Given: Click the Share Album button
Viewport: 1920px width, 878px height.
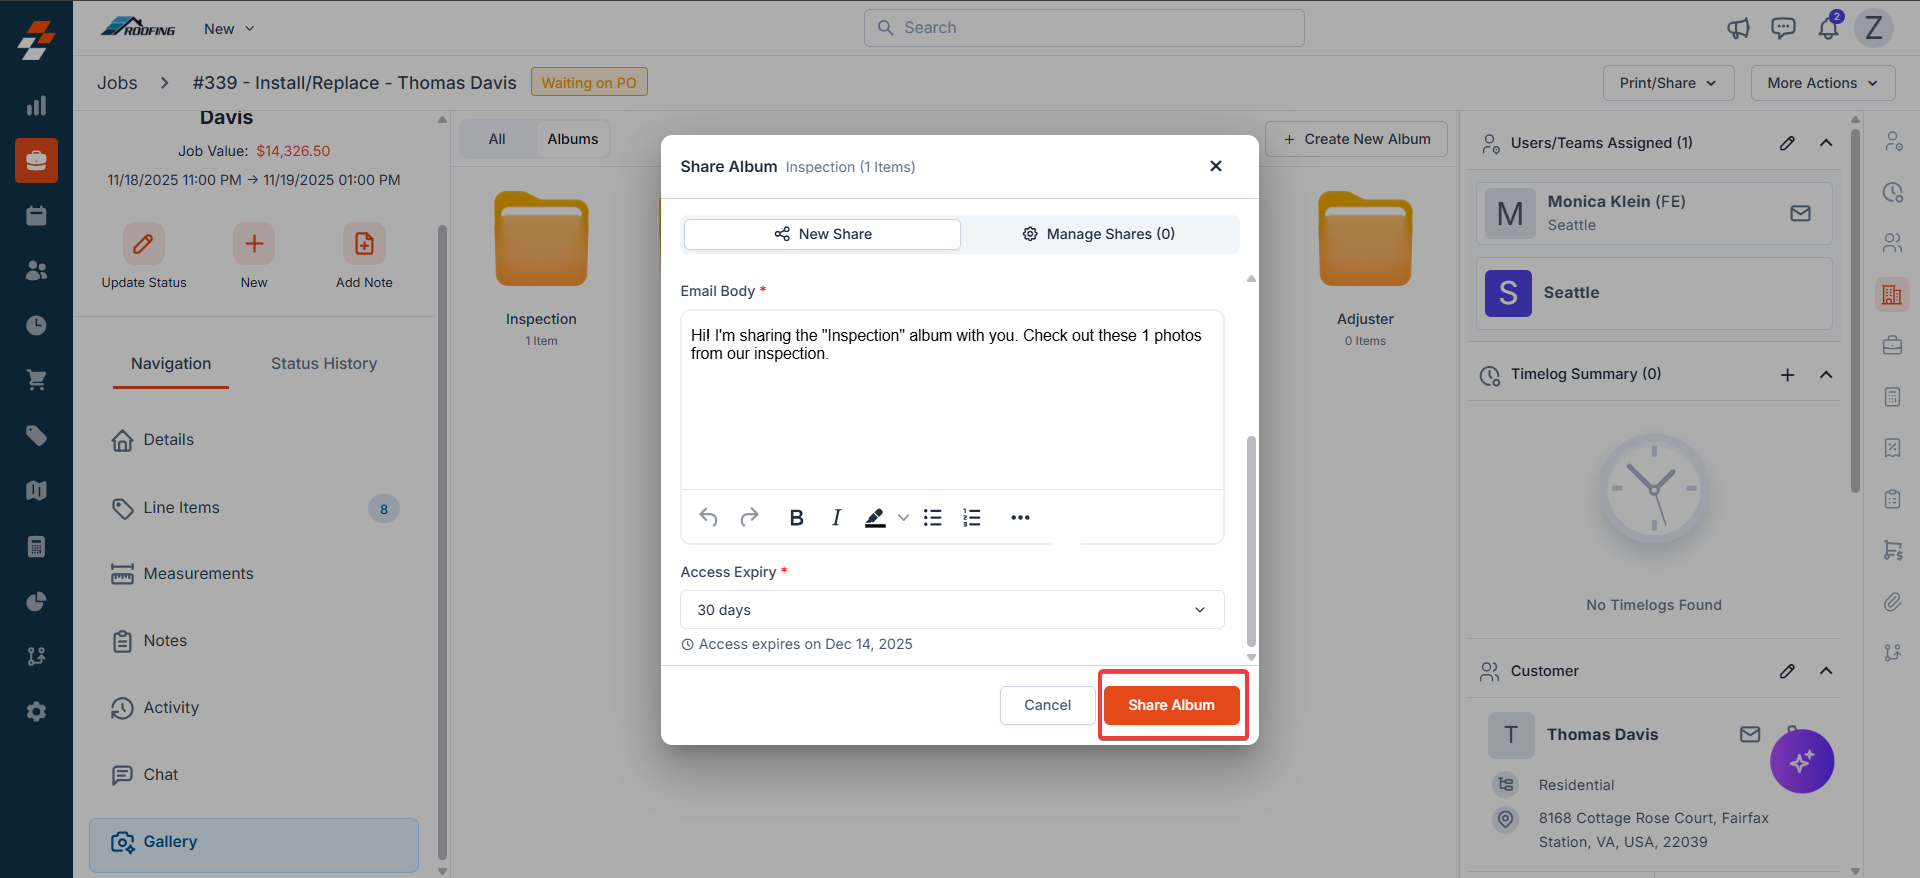Looking at the screenshot, I should [x=1171, y=705].
